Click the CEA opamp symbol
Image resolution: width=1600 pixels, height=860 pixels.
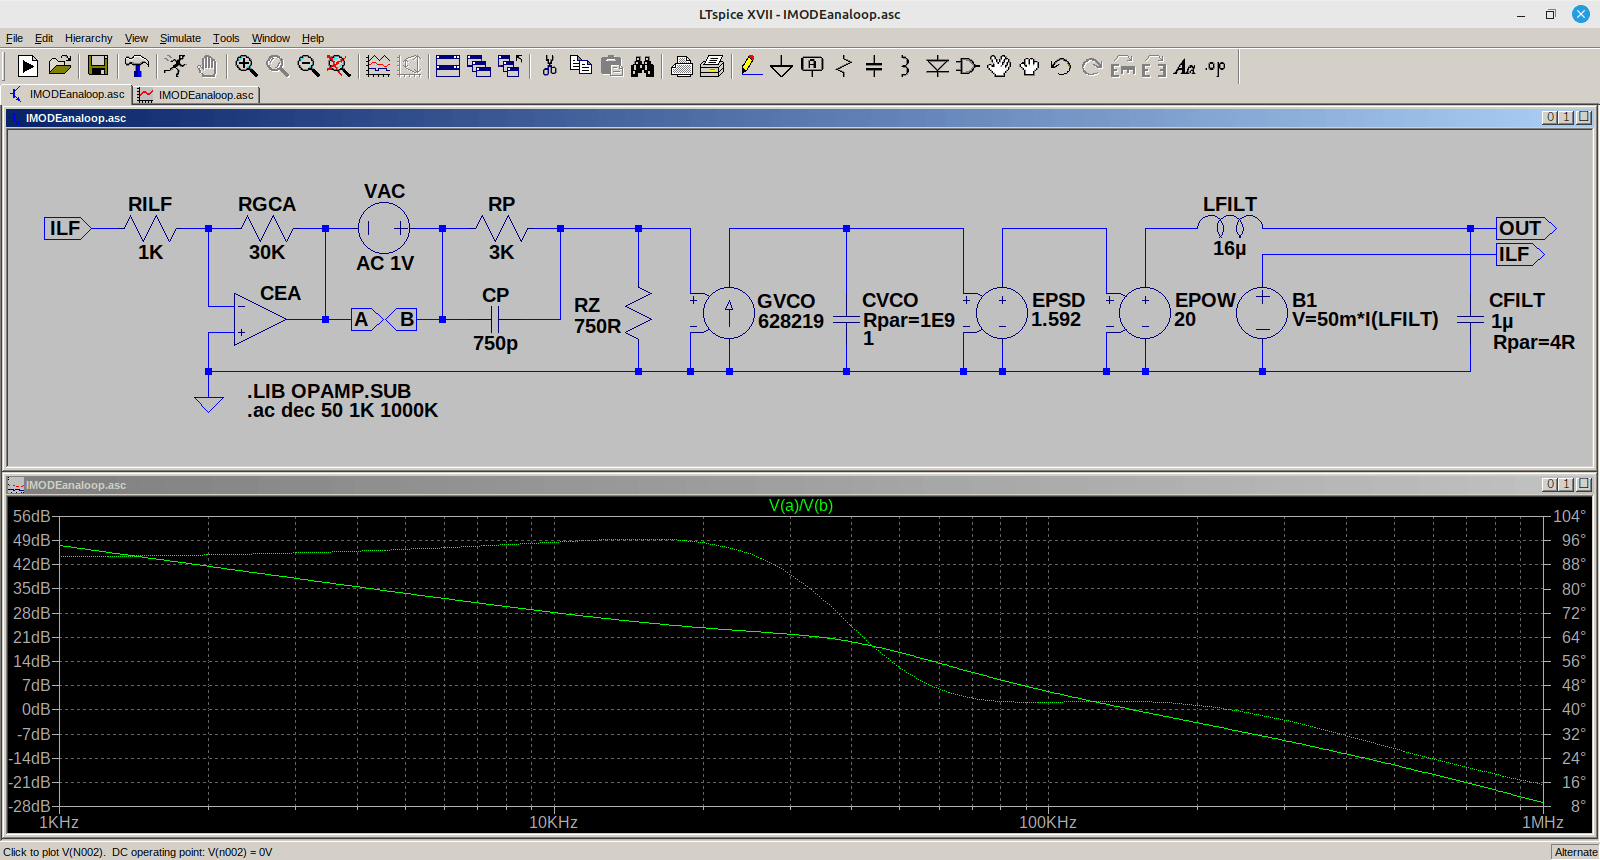click(259, 319)
